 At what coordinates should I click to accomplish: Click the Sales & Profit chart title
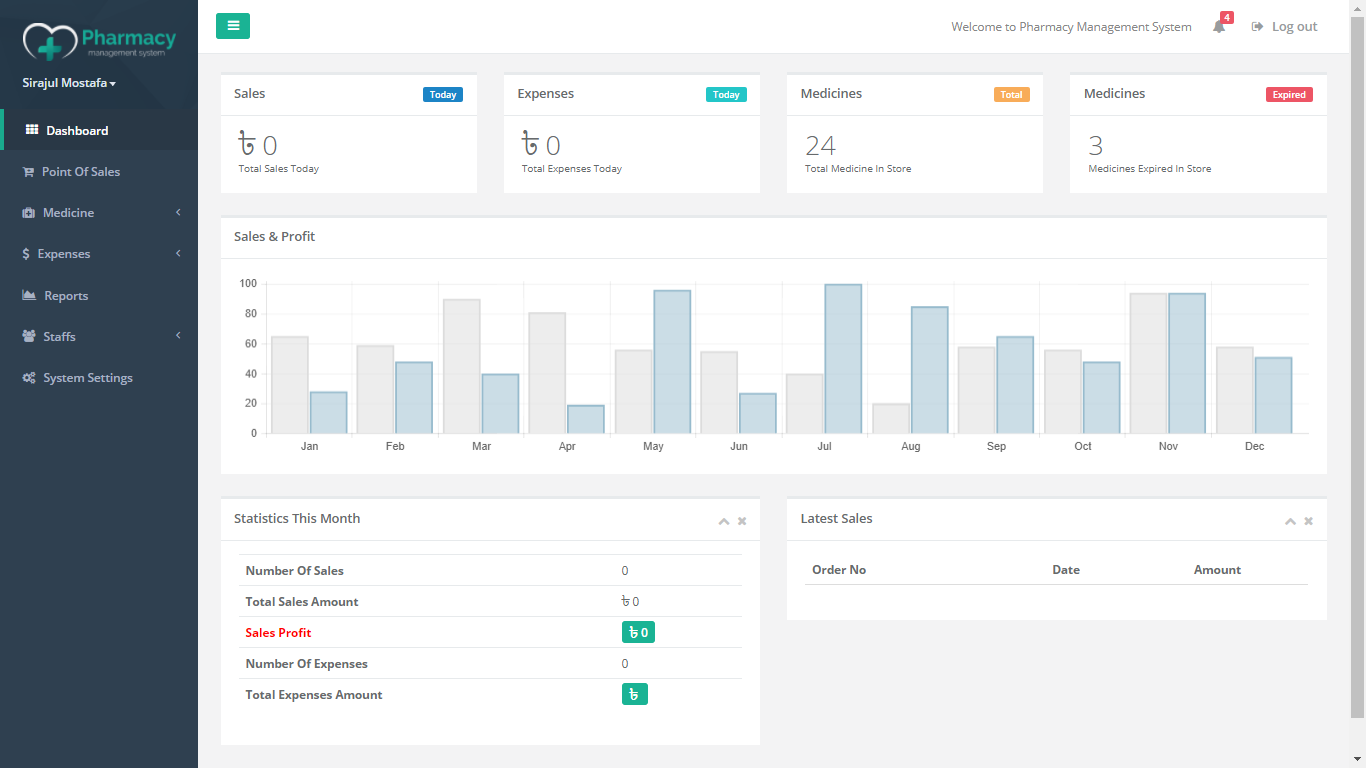[274, 237]
